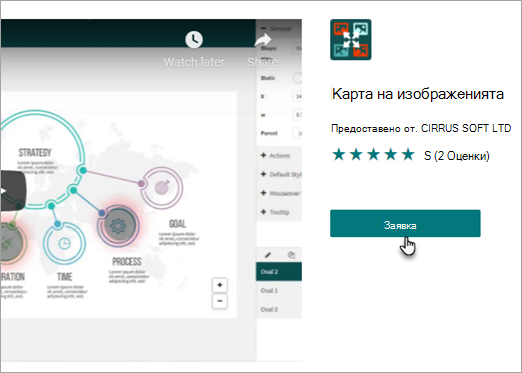Open the Shape dropdown
This screenshot has width=522, height=373.
click(x=297, y=48)
